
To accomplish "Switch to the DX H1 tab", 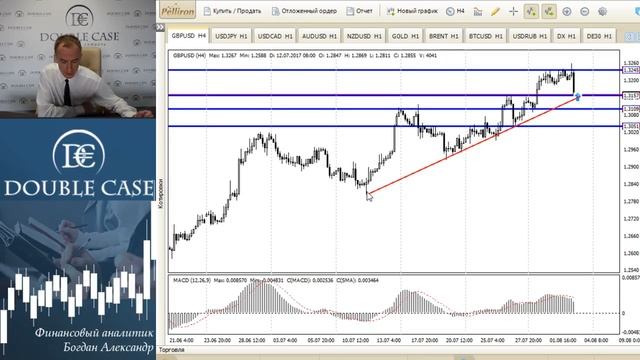I will point(566,36).
